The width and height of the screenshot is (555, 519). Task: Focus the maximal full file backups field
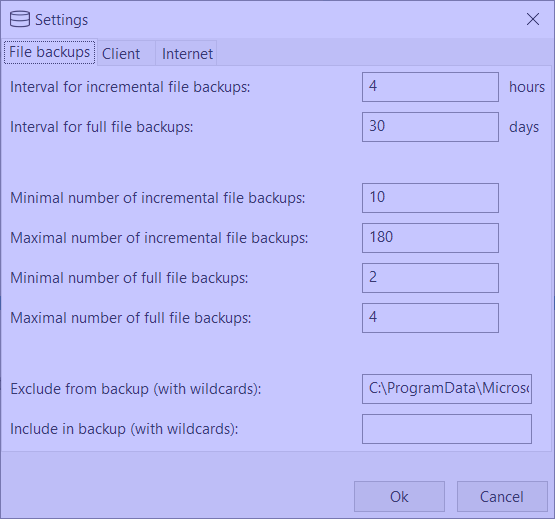[x=430, y=318]
